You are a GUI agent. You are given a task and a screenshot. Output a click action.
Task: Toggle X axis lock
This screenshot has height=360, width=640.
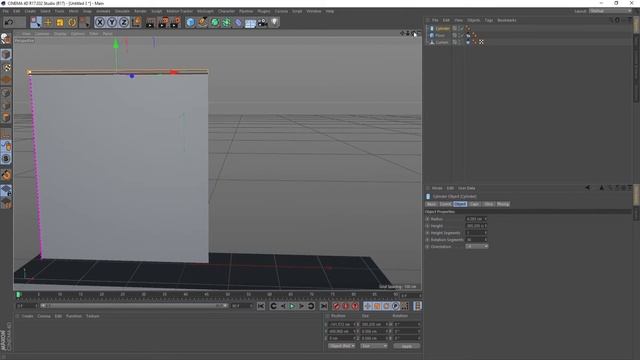click(100, 22)
